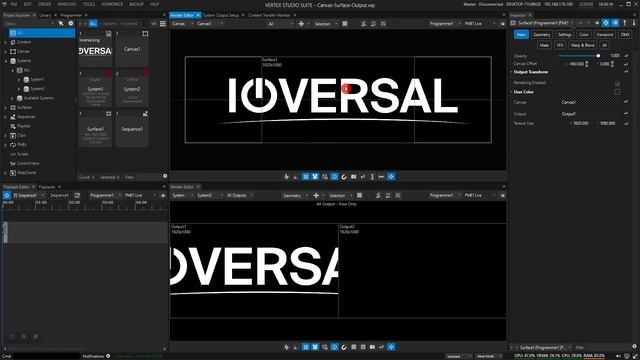Open All Outputs dropdown in lower Render Editor
640x360 pixels.
pos(240,196)
